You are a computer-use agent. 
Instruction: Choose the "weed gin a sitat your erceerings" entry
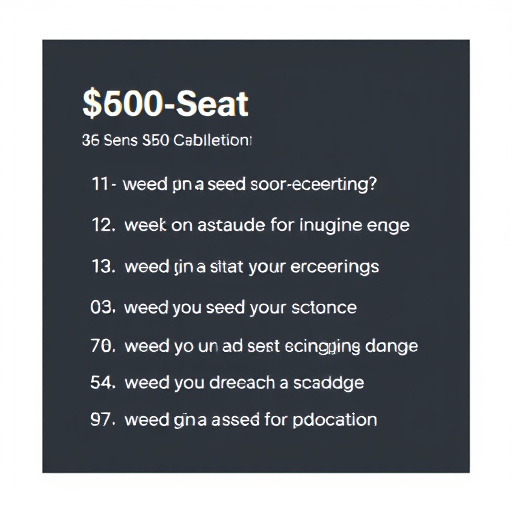pos(252,267)
